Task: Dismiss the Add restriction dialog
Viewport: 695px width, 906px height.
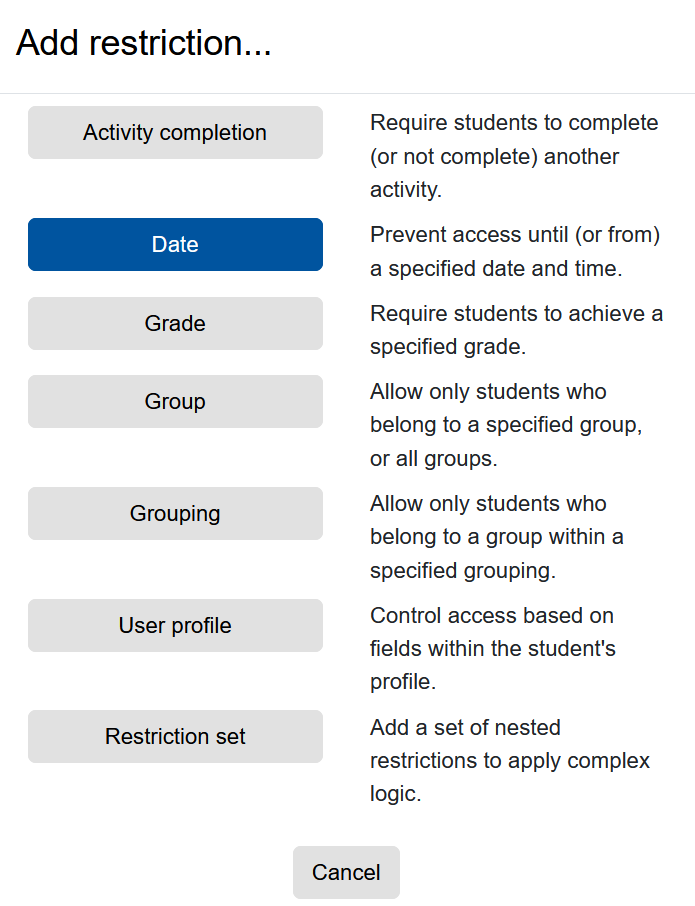Action: tap(346, 872)
